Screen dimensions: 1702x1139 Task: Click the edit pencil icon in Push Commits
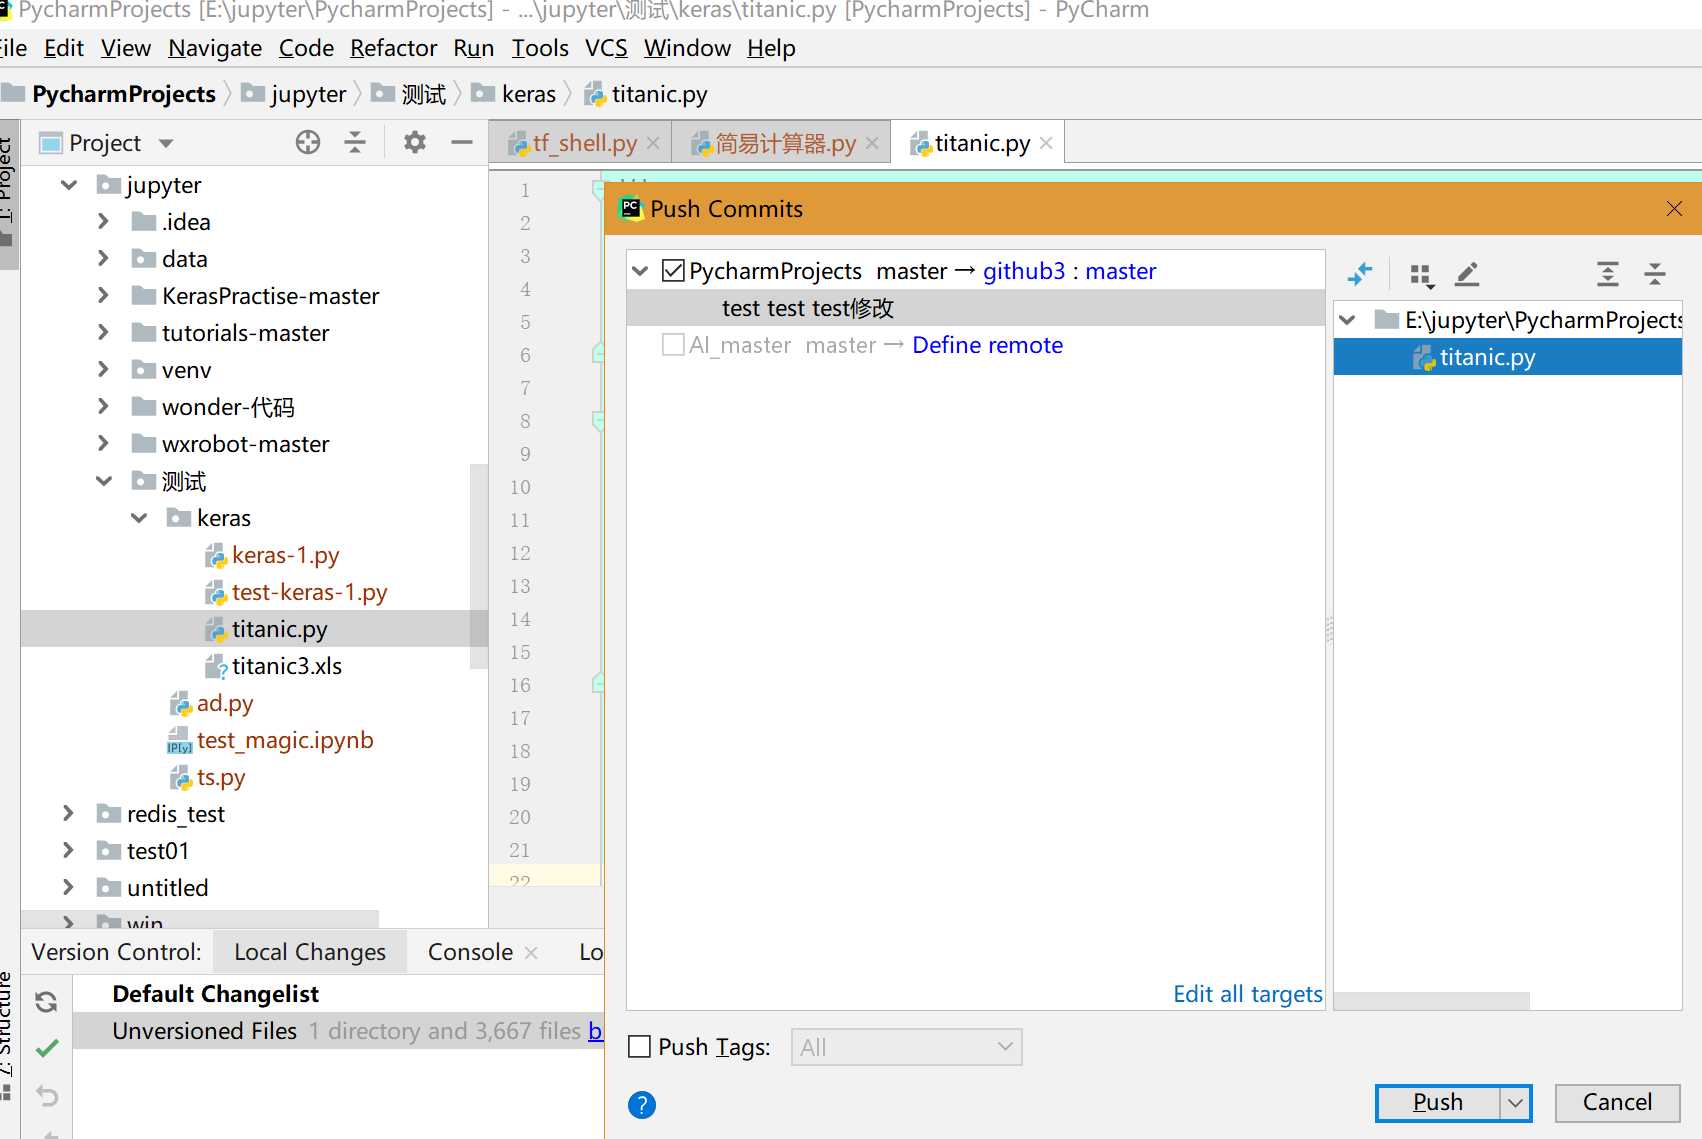pos(1467,274)
